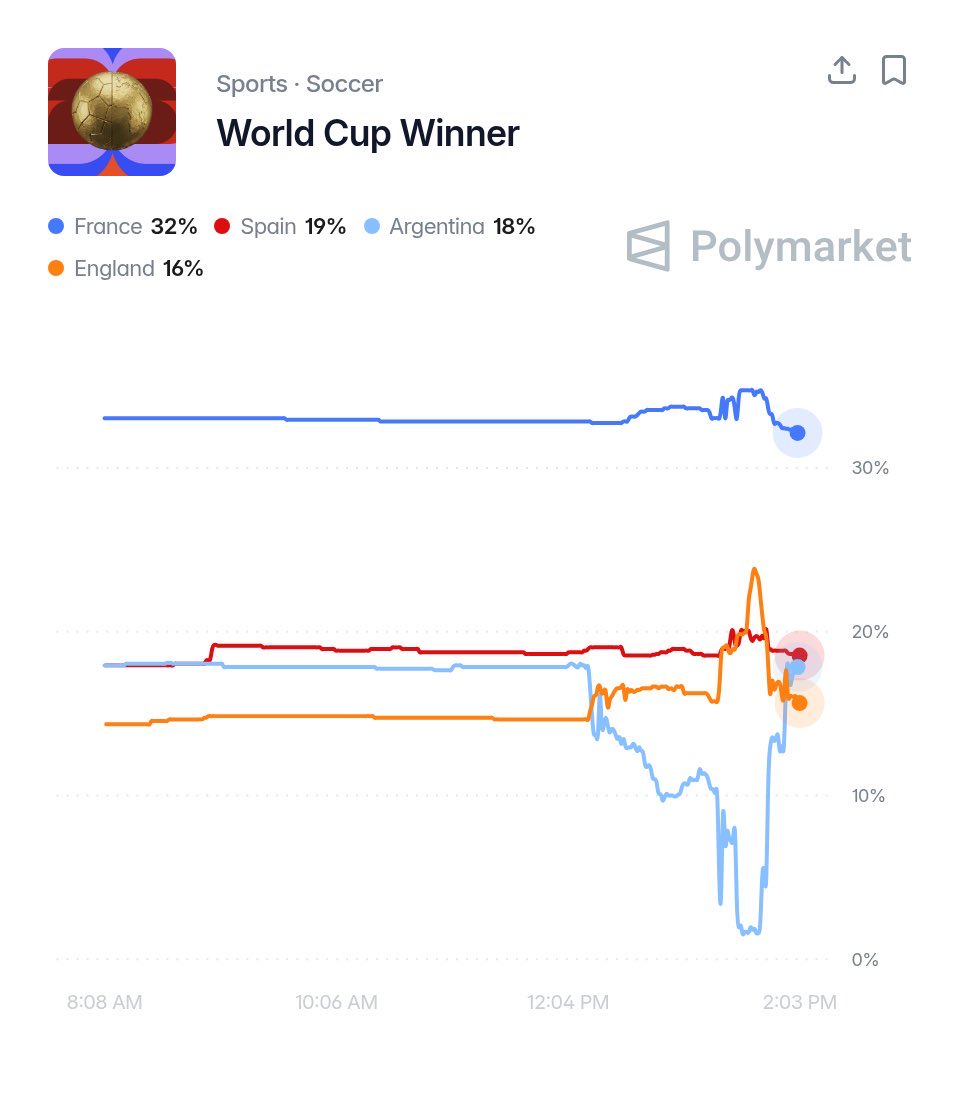
Task: Select the Spain red legend dot
Action: click(222, 226)
